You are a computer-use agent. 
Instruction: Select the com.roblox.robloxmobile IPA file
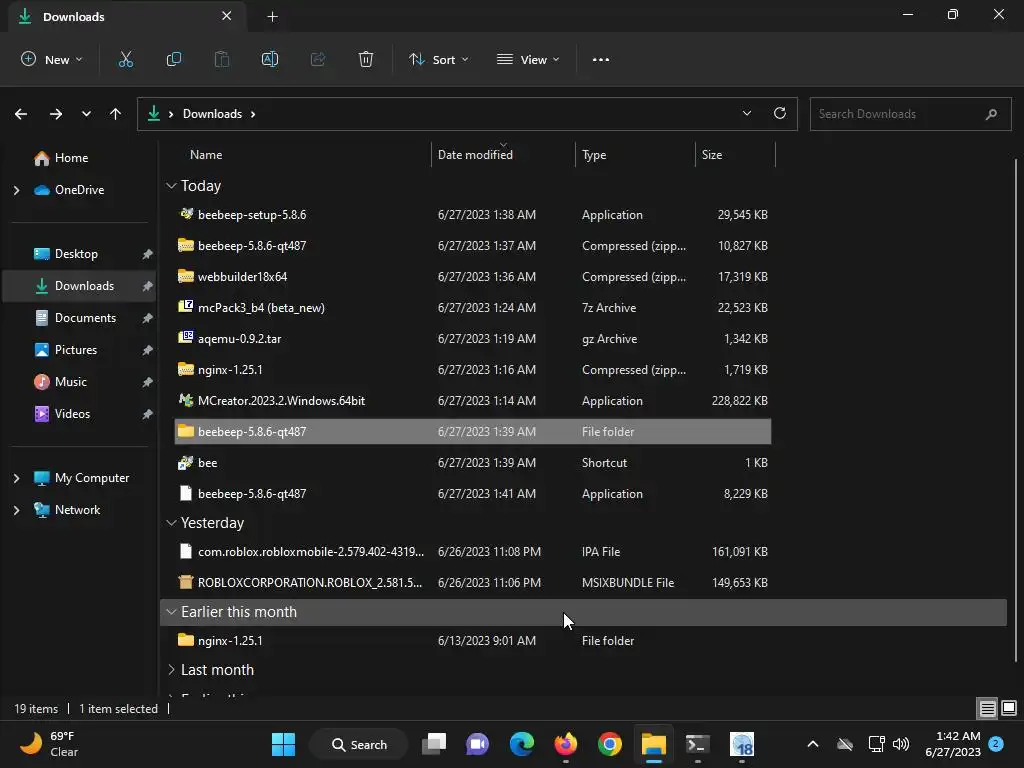pos(473,552)
